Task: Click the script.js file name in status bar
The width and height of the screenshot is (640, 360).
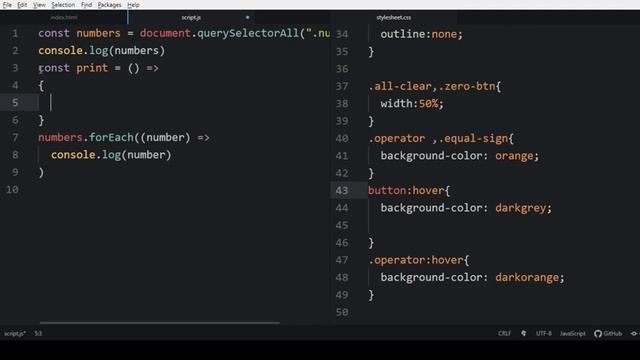Action: 15,333
